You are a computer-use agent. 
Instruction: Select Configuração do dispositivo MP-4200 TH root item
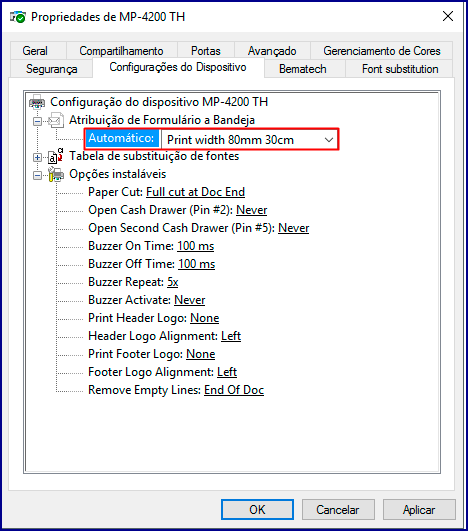coord(159,102)
